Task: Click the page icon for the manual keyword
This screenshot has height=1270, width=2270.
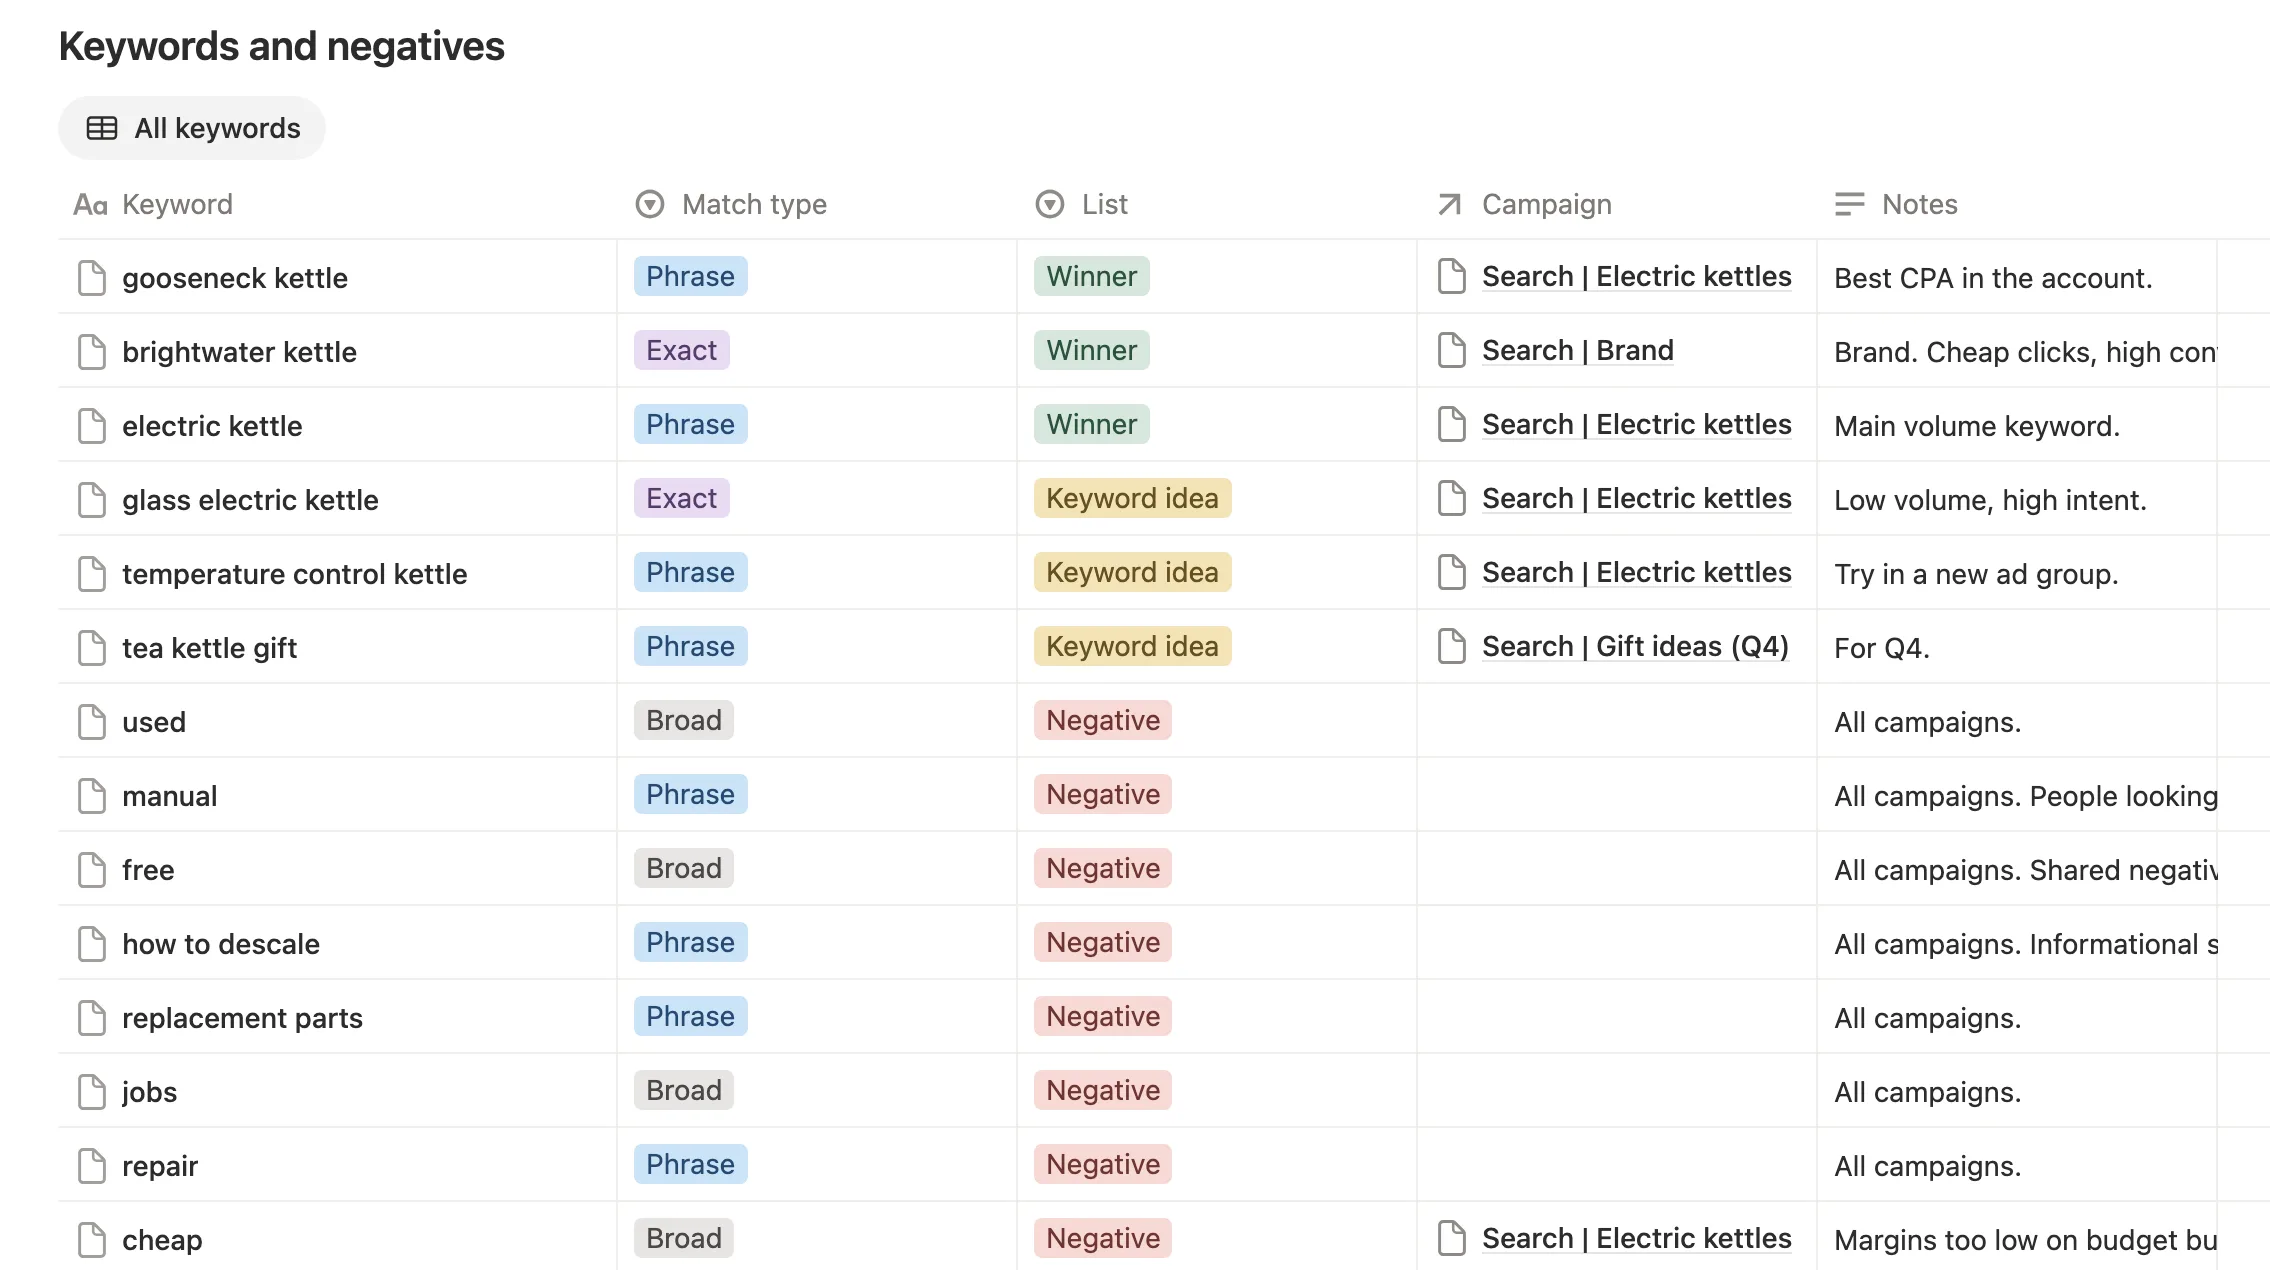Action: (x=92, y=796)
